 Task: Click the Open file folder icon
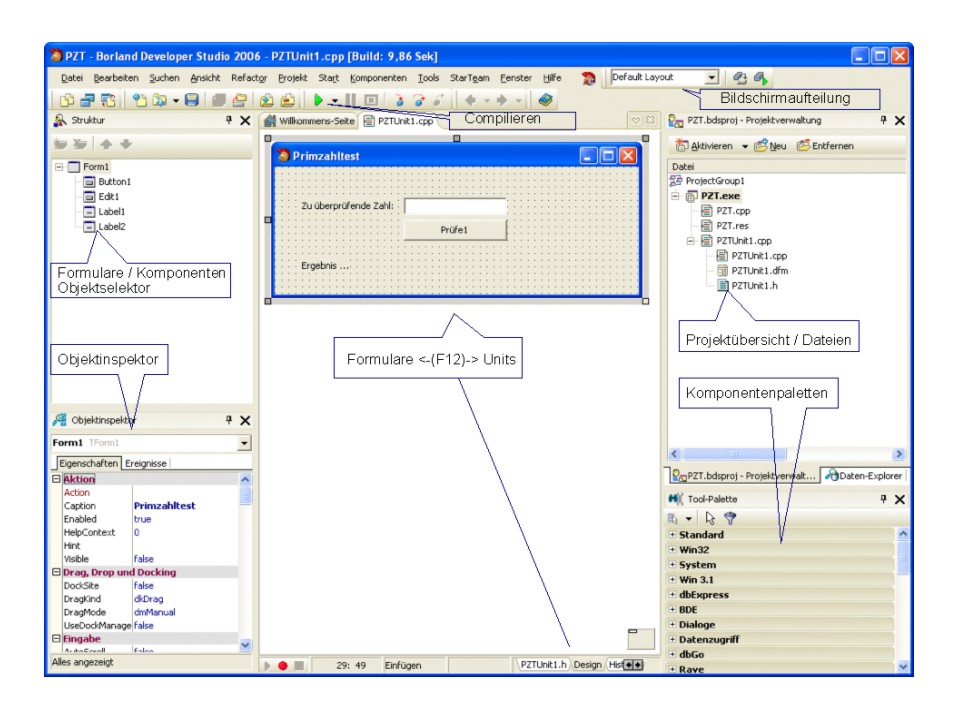click(x=160, y=100)
